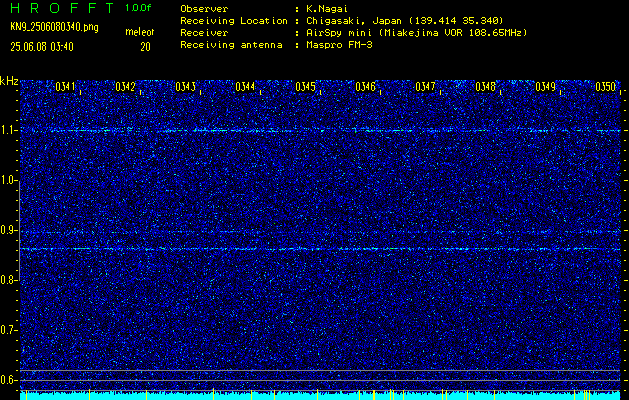
Task: Click the kHz axis unit label
Action: click(9, 81)
